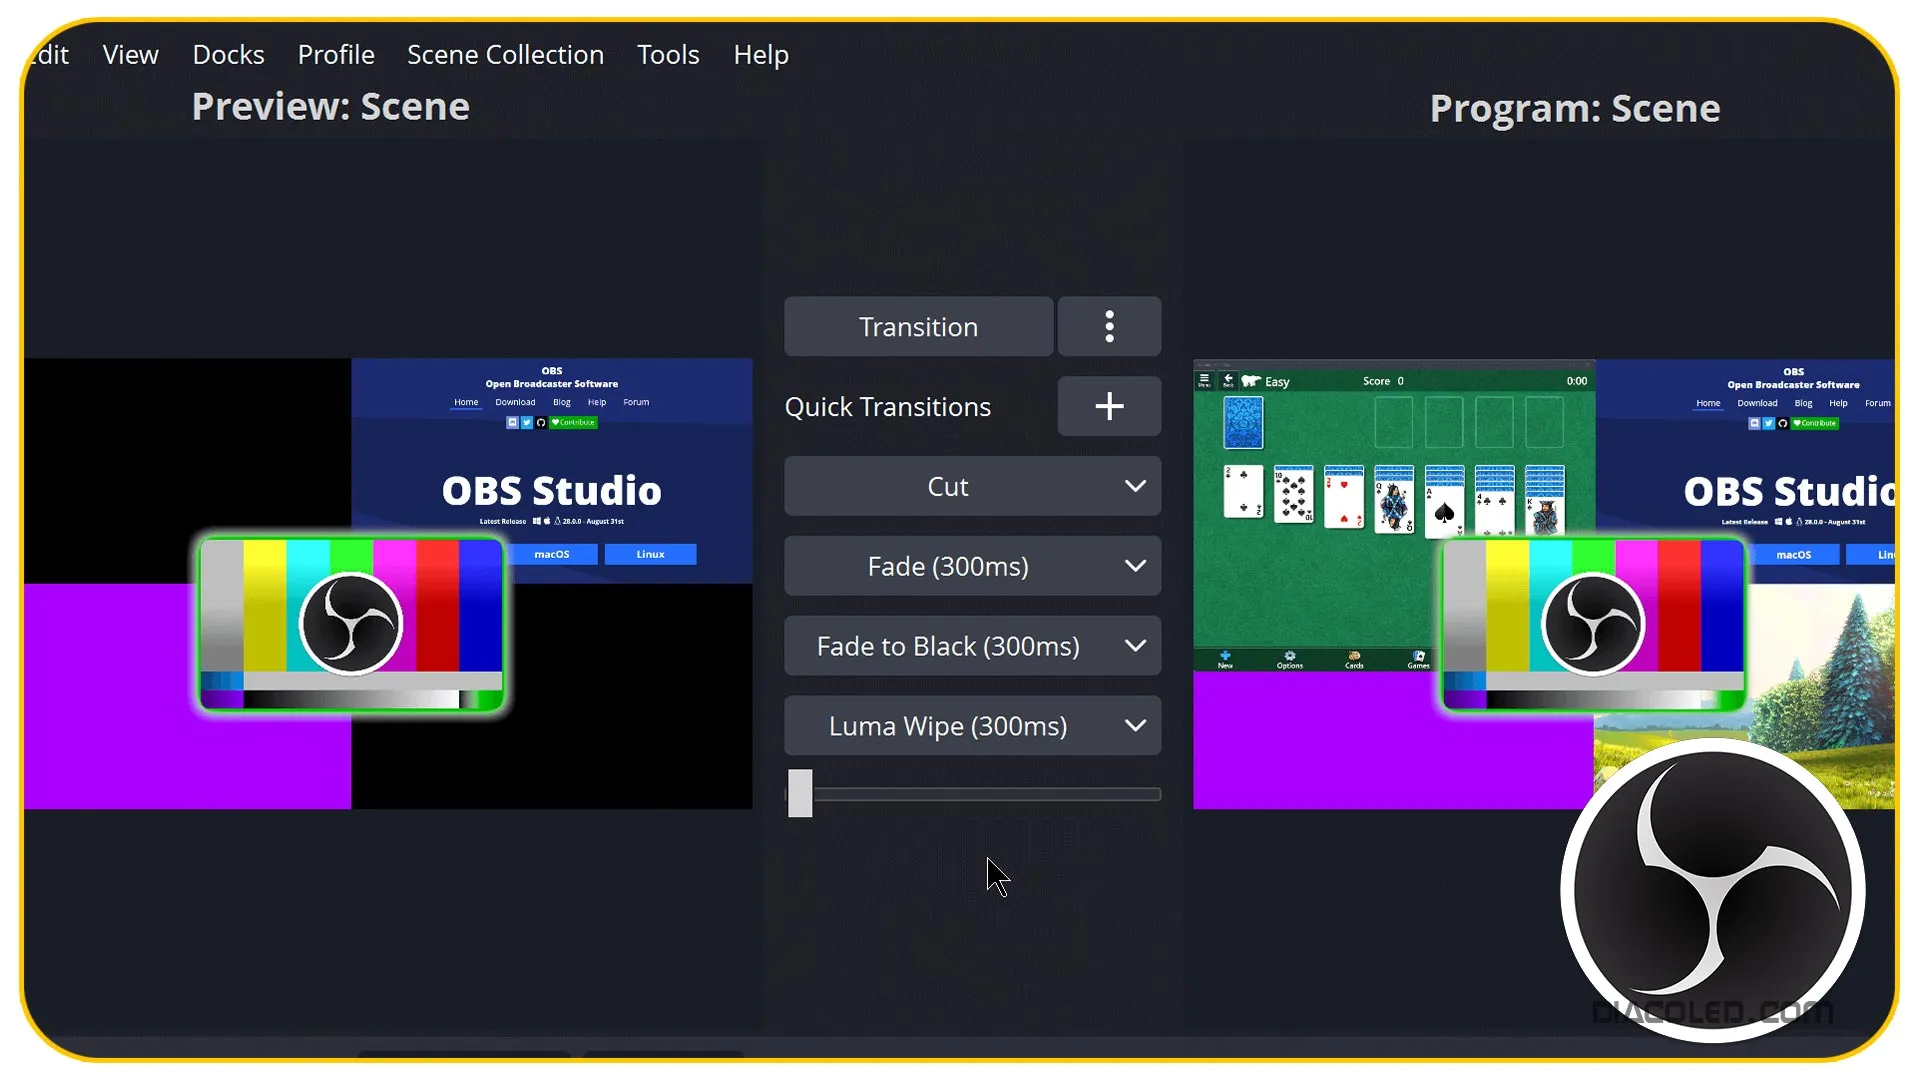Open the Scene Collection menu
This screenshot has height=1080, width=1920.
tap(505, 55)
